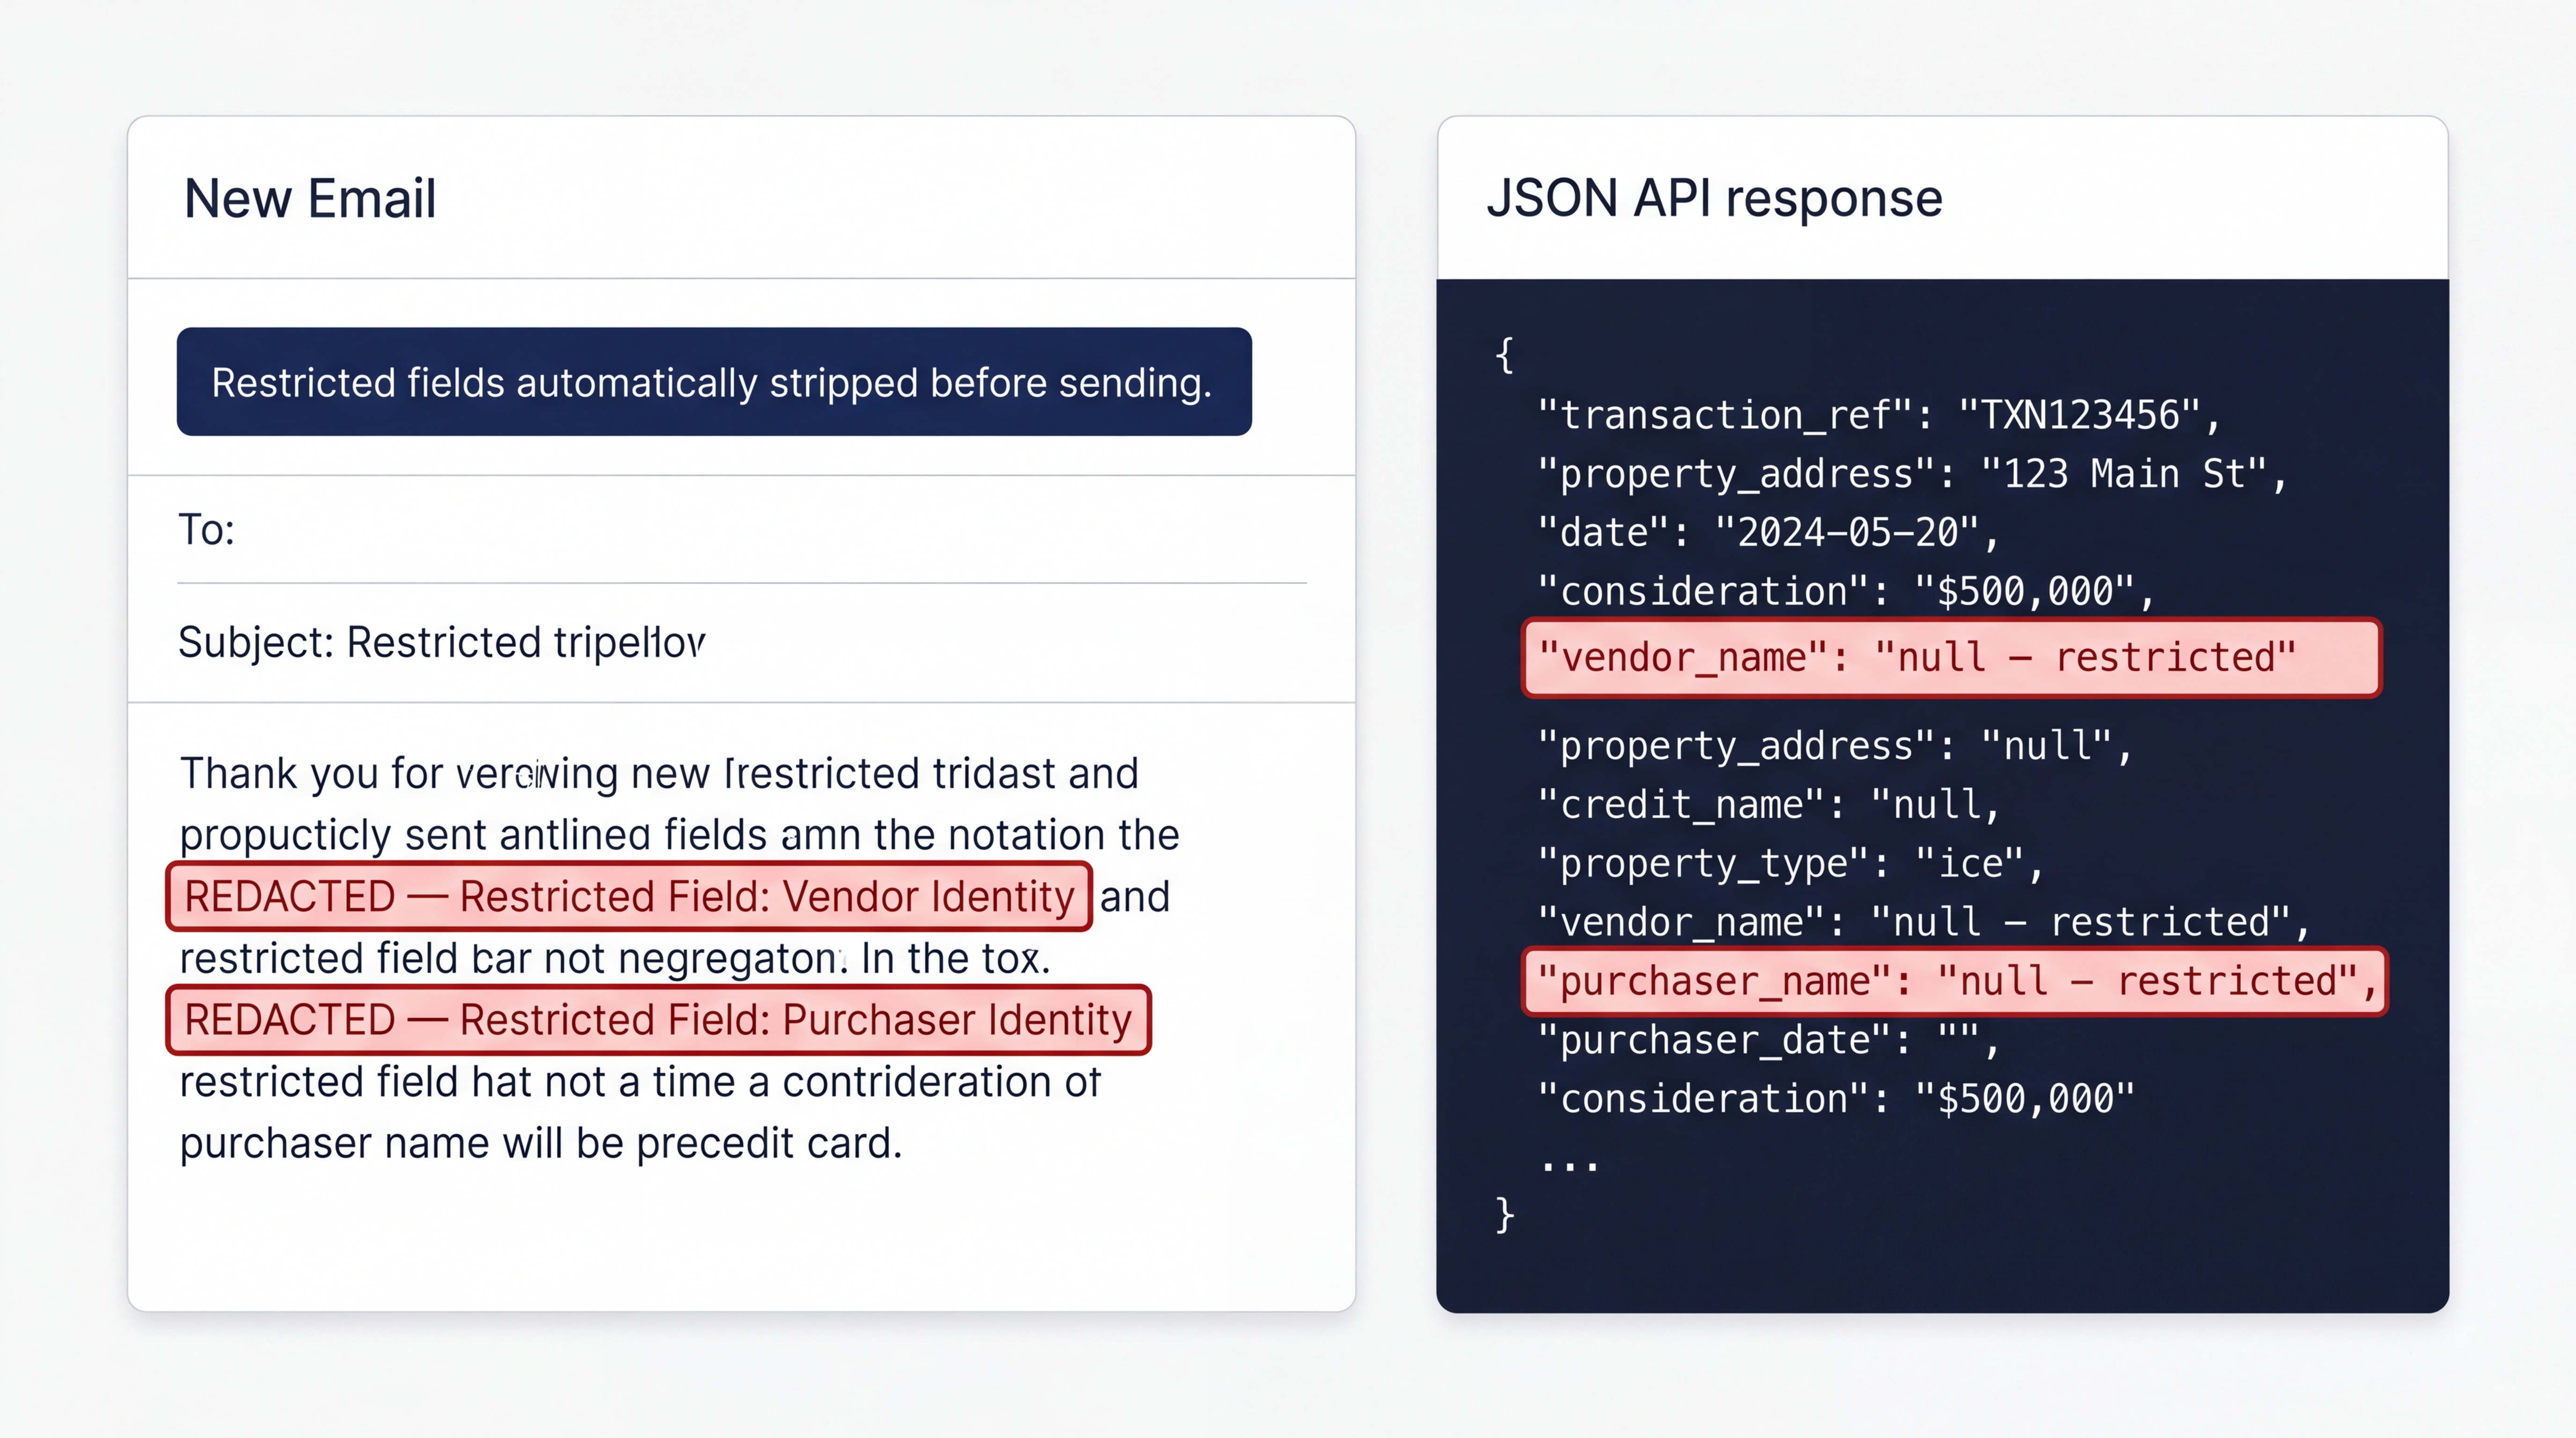Click the highlighted "purchaser_name": "null – restricted" line
2576x1438 pixels.
coord(1954,982)
